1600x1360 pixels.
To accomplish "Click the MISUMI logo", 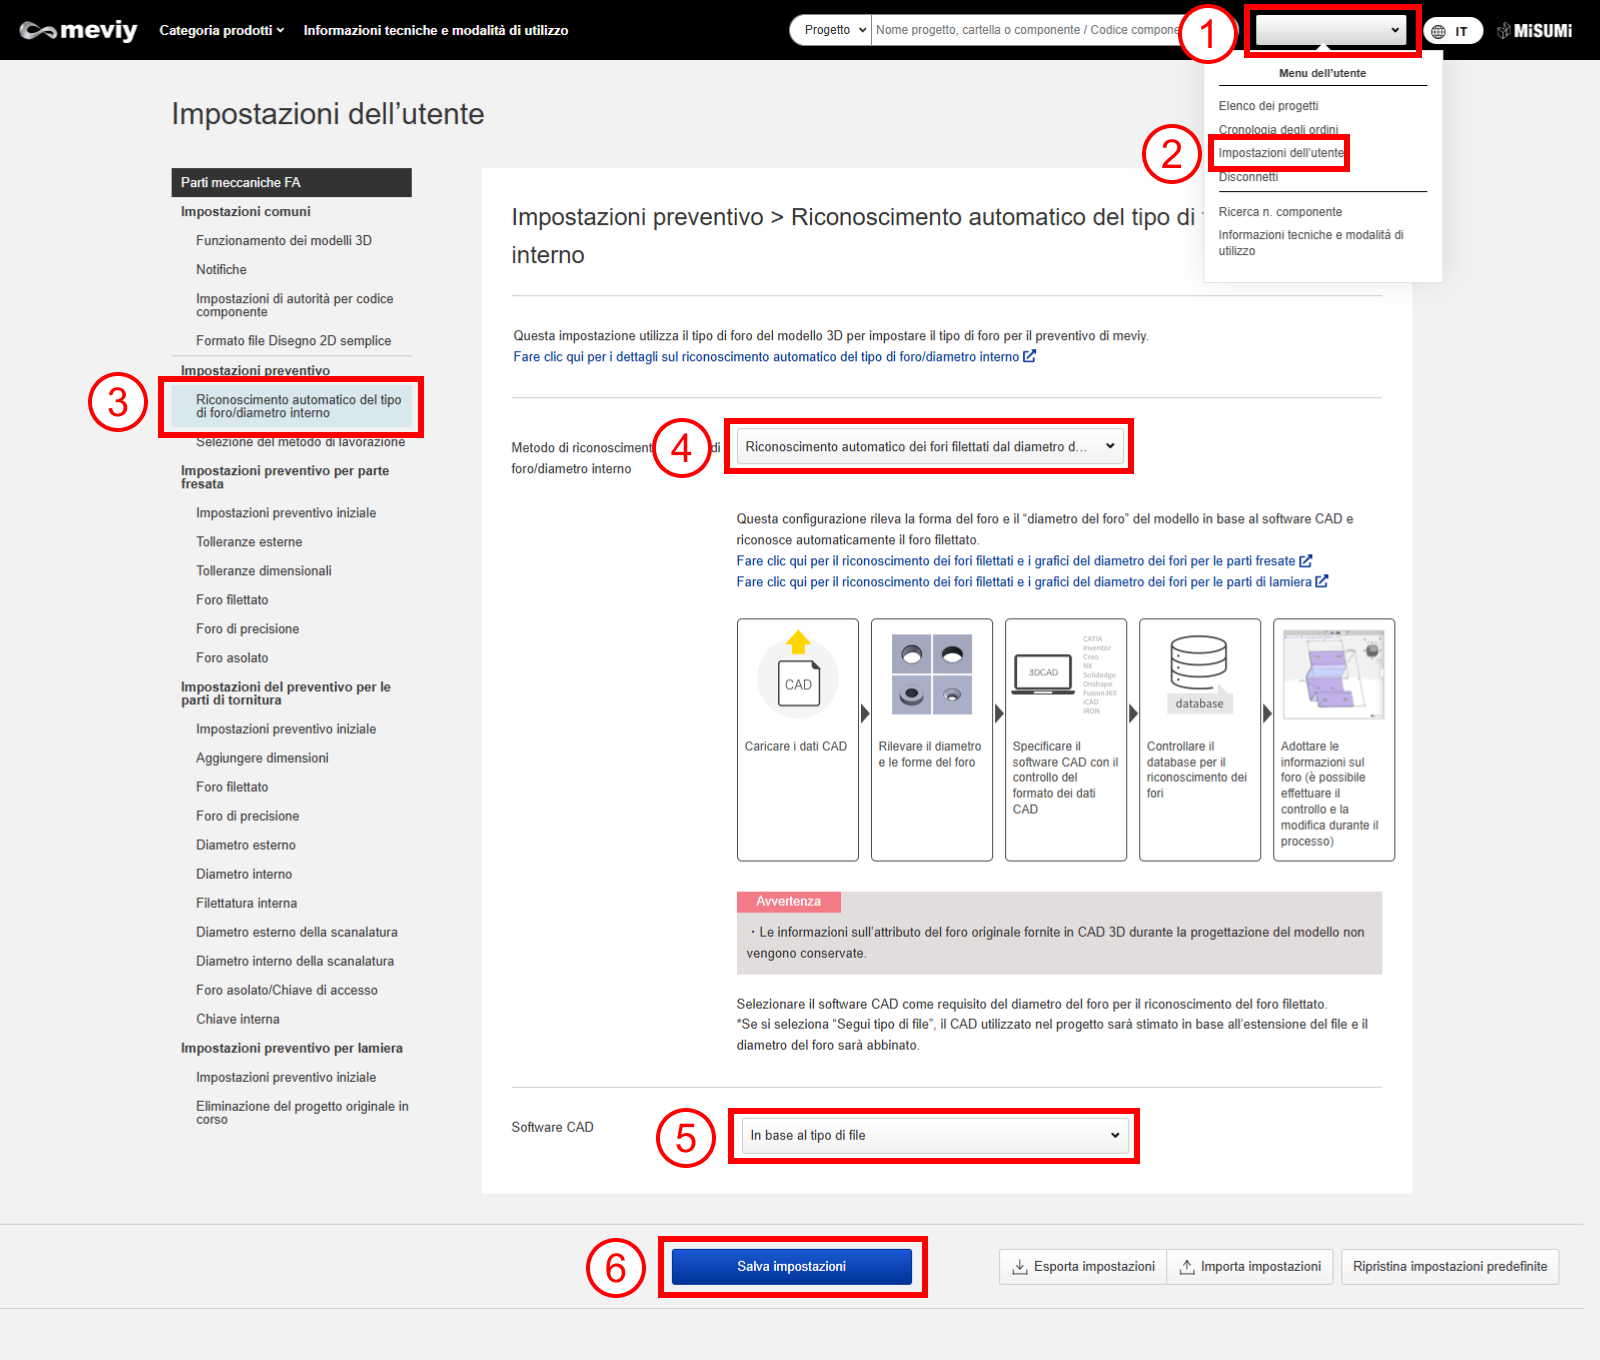I will (x=1534, y=31).
